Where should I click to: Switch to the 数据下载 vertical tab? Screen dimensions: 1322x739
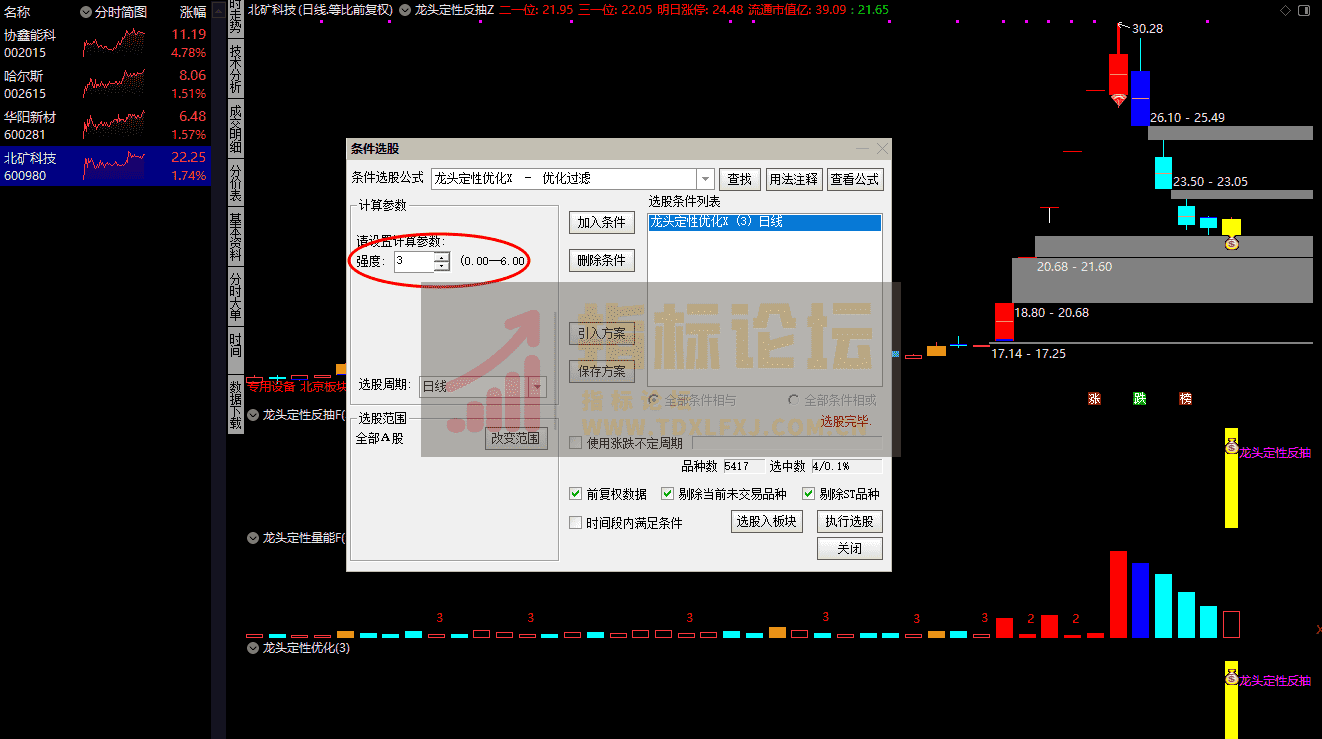click(235, 404)
